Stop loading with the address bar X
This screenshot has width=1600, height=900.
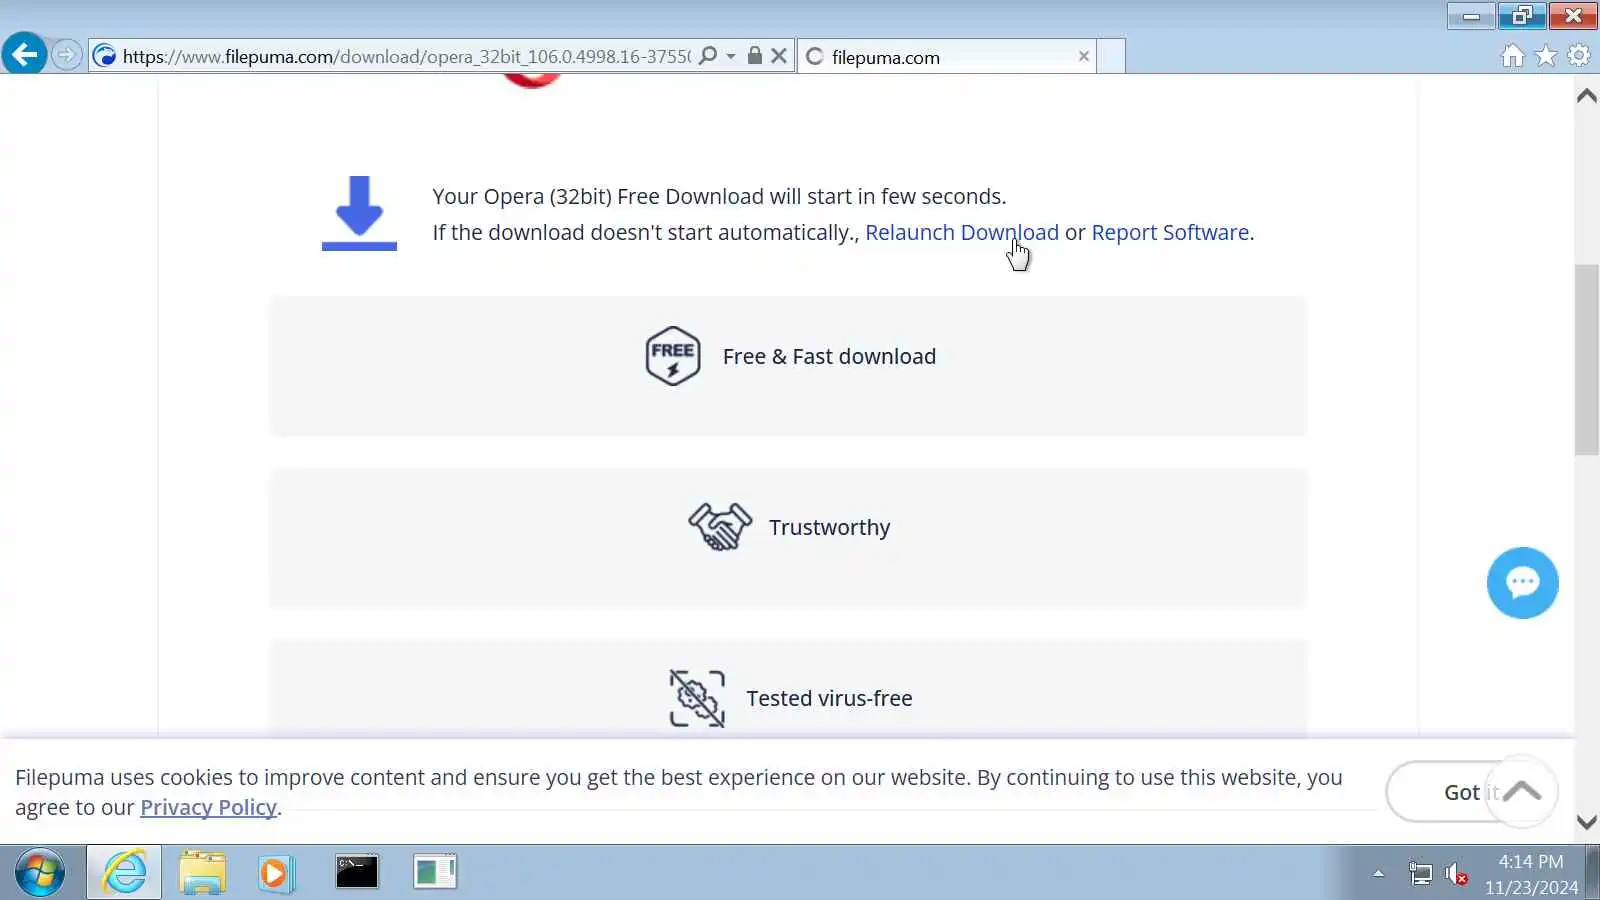(x=779, y=56)
